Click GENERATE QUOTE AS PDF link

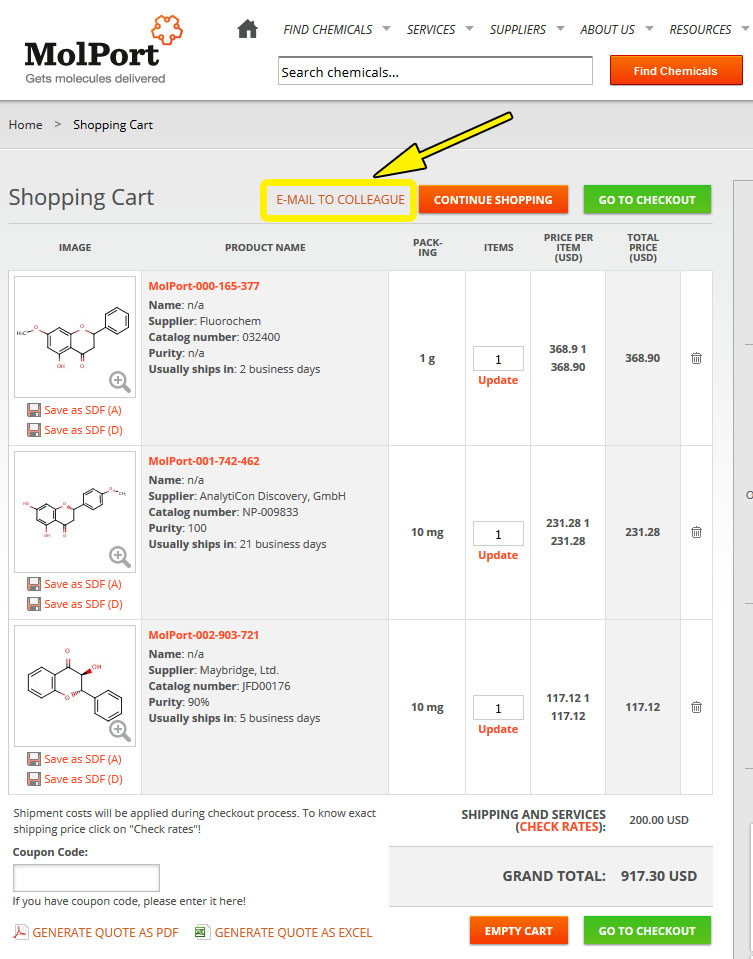coord(105,933)
